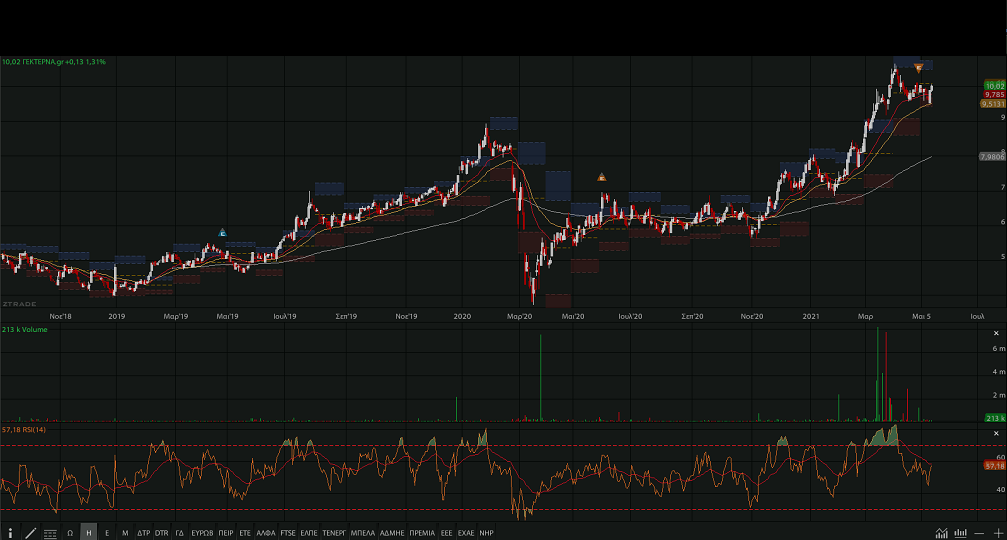Screen dimensions: 1007x540
Task: Click the info icon in bottom toolbar
Action: click(x=10, y=533)
